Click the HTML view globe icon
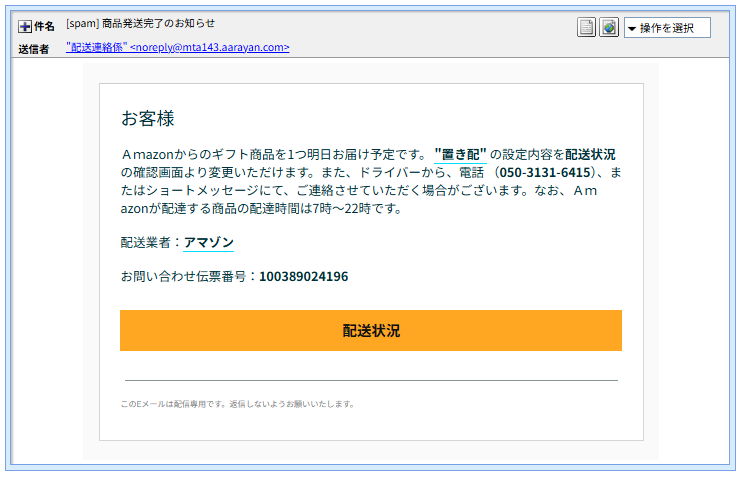Viewport: 740px width, 499px height. pos(608,27)
